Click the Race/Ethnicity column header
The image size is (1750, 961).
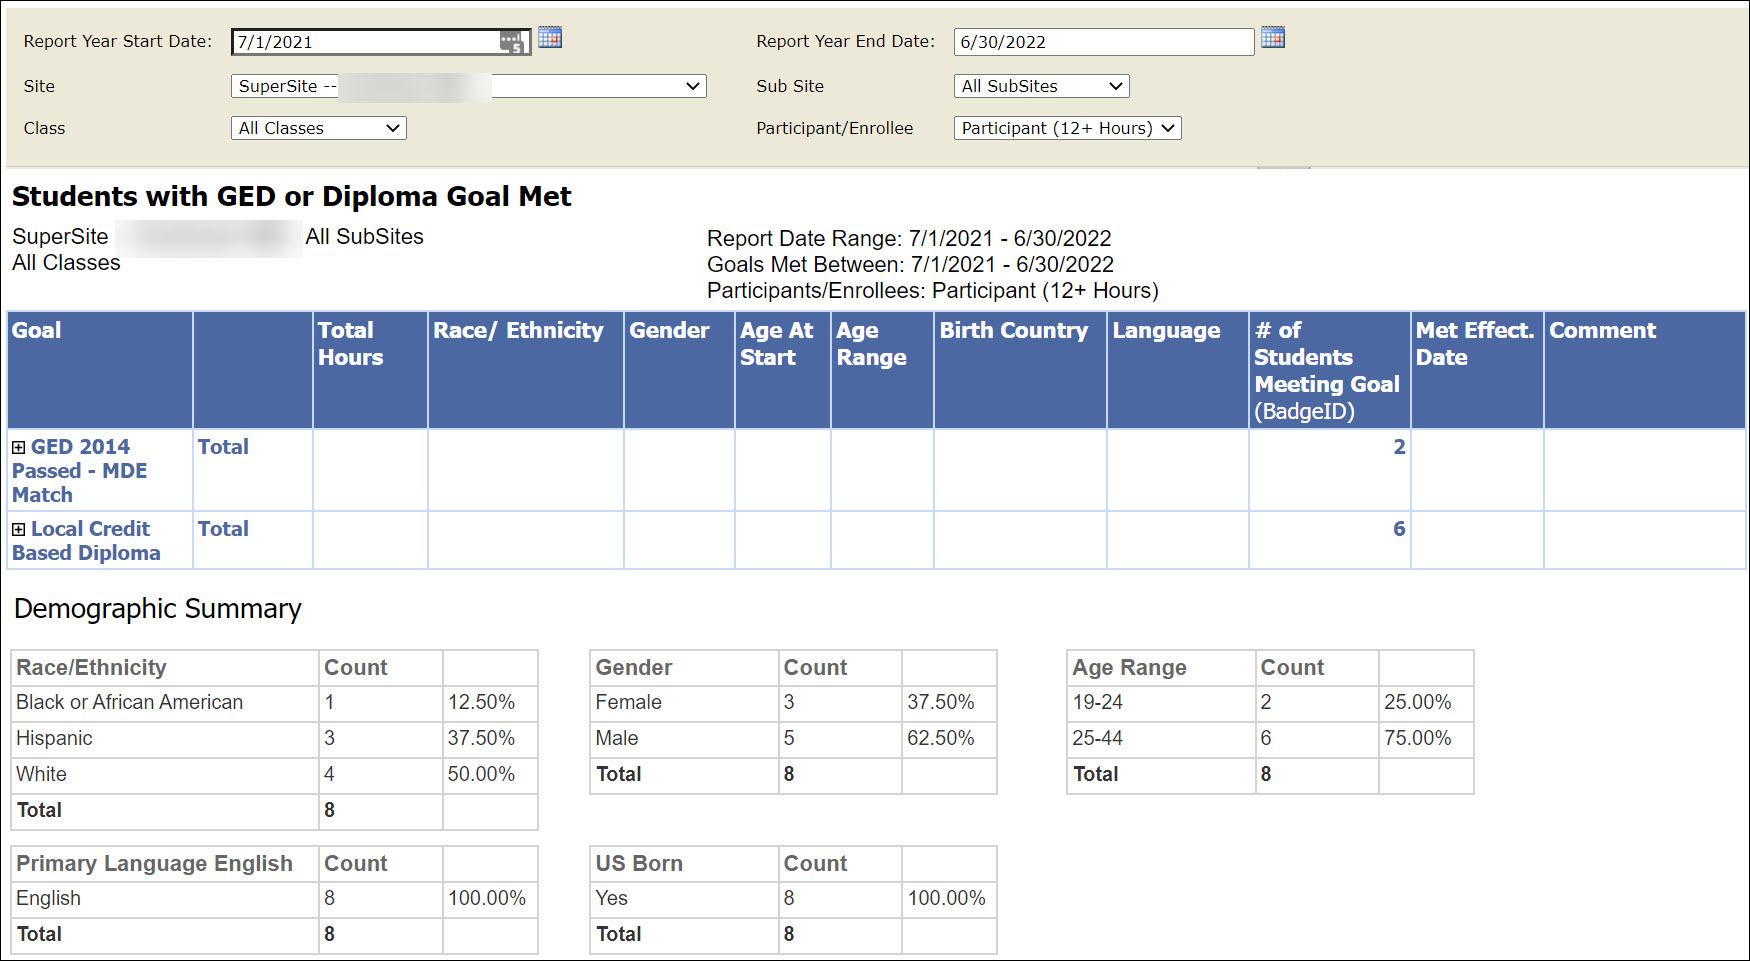point(522,330)
